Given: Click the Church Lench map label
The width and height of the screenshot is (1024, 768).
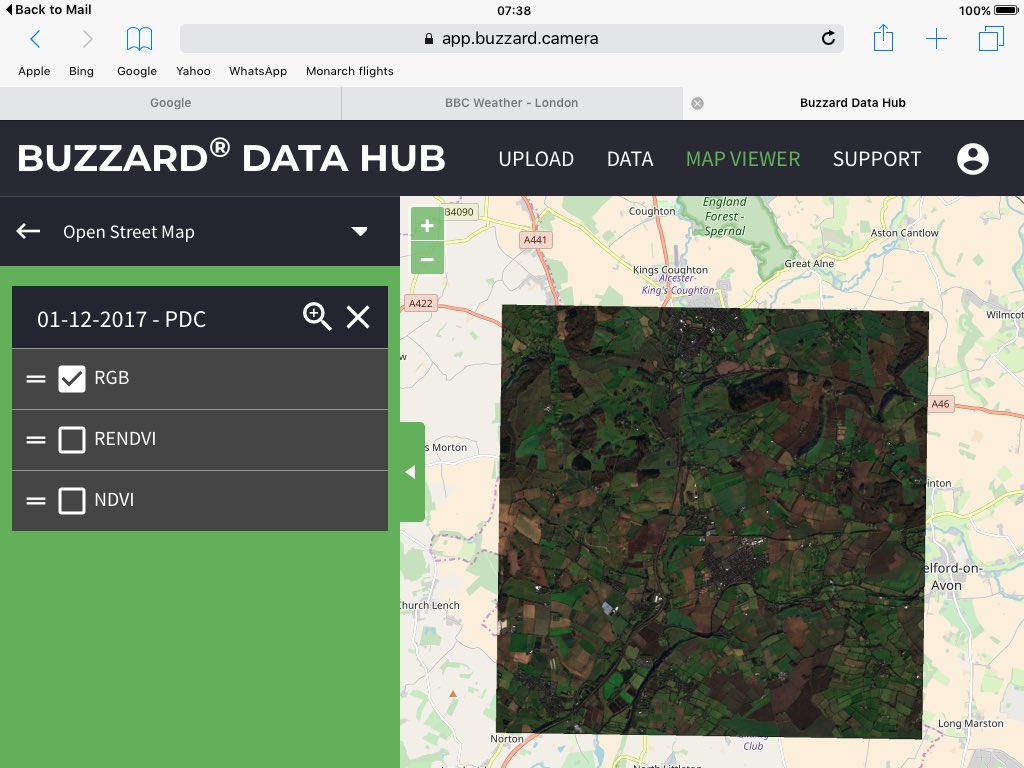Looking at the screenshot, I should [430, 605].
